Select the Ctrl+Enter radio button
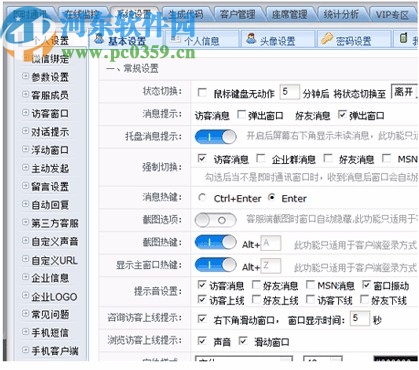The width and height of the screenshot is (419, 370). [202, 198]
